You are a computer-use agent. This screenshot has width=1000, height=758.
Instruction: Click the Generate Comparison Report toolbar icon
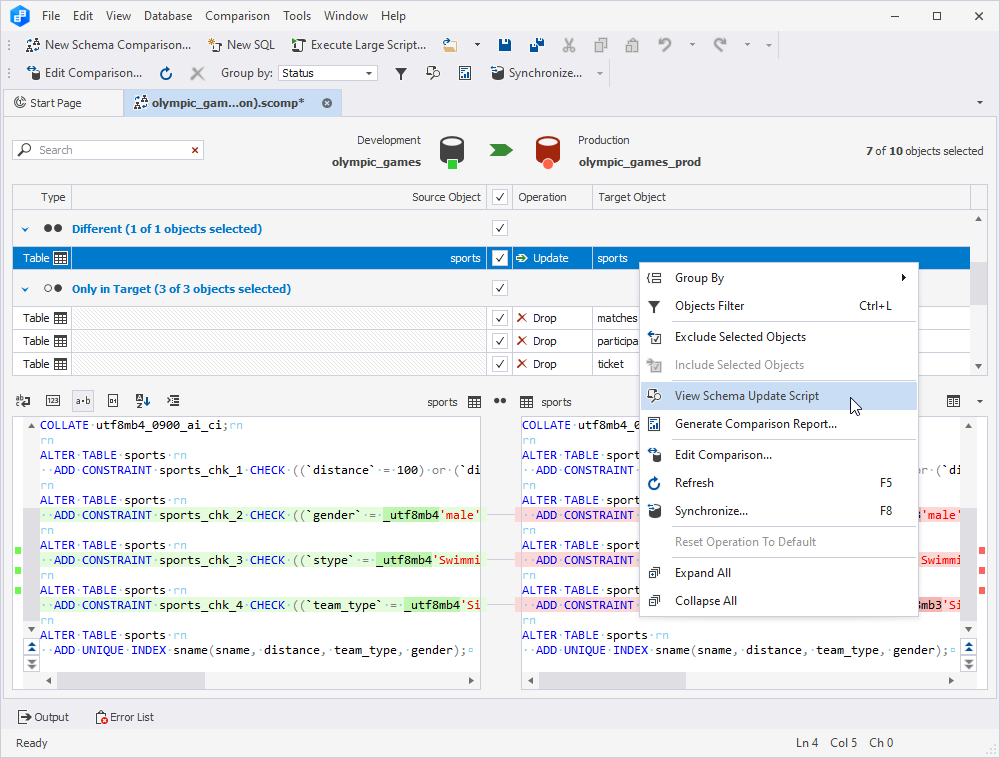click(465, 73)
